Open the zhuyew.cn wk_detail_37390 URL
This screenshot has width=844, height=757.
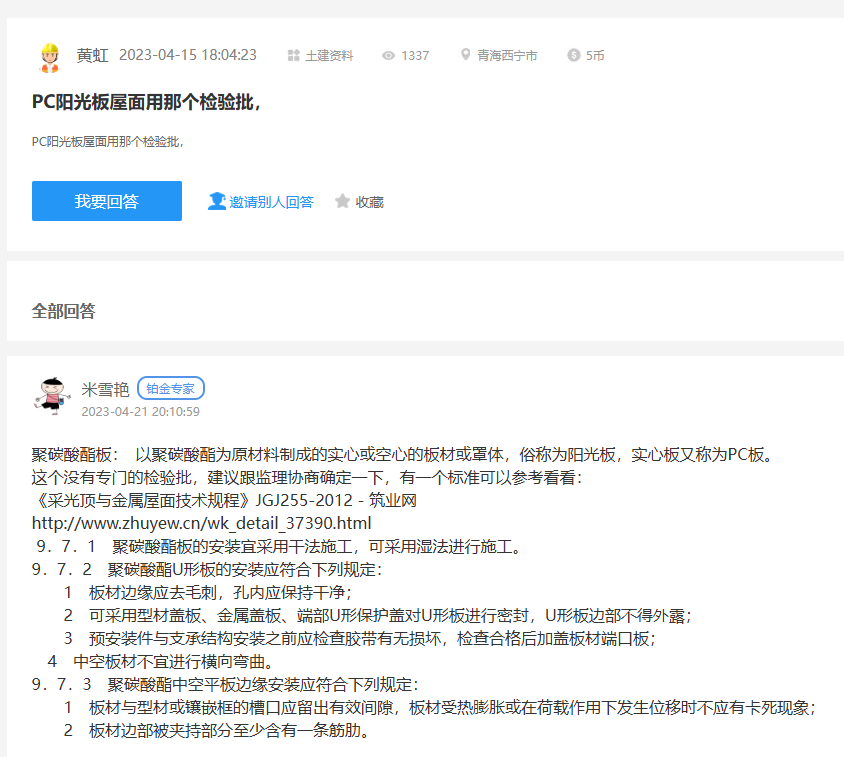[201, 523]
